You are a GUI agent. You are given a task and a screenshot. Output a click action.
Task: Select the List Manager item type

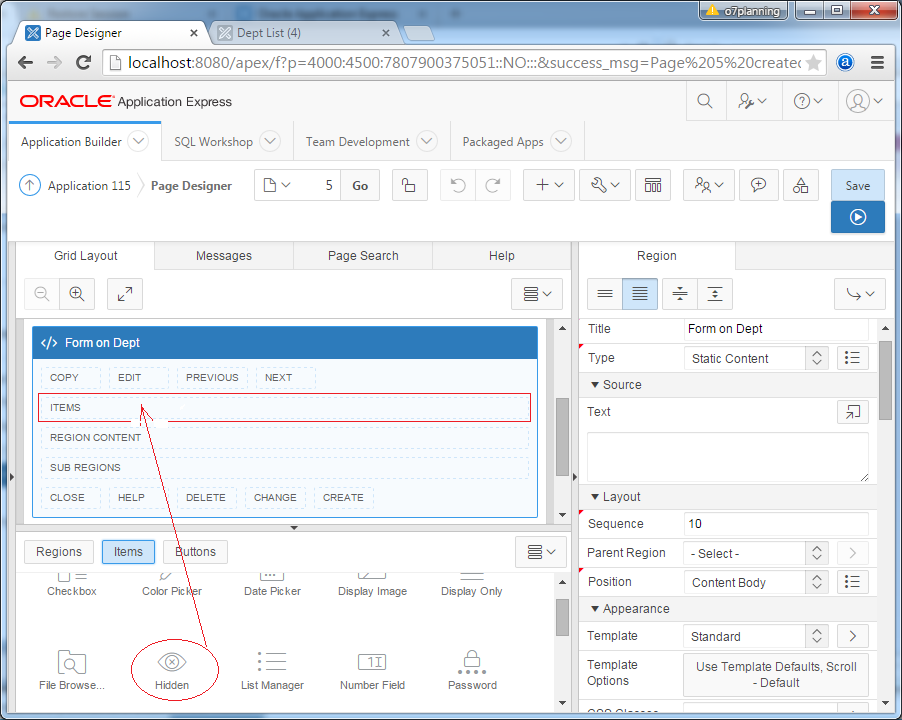pyautogui.click(x=272, y=671)
